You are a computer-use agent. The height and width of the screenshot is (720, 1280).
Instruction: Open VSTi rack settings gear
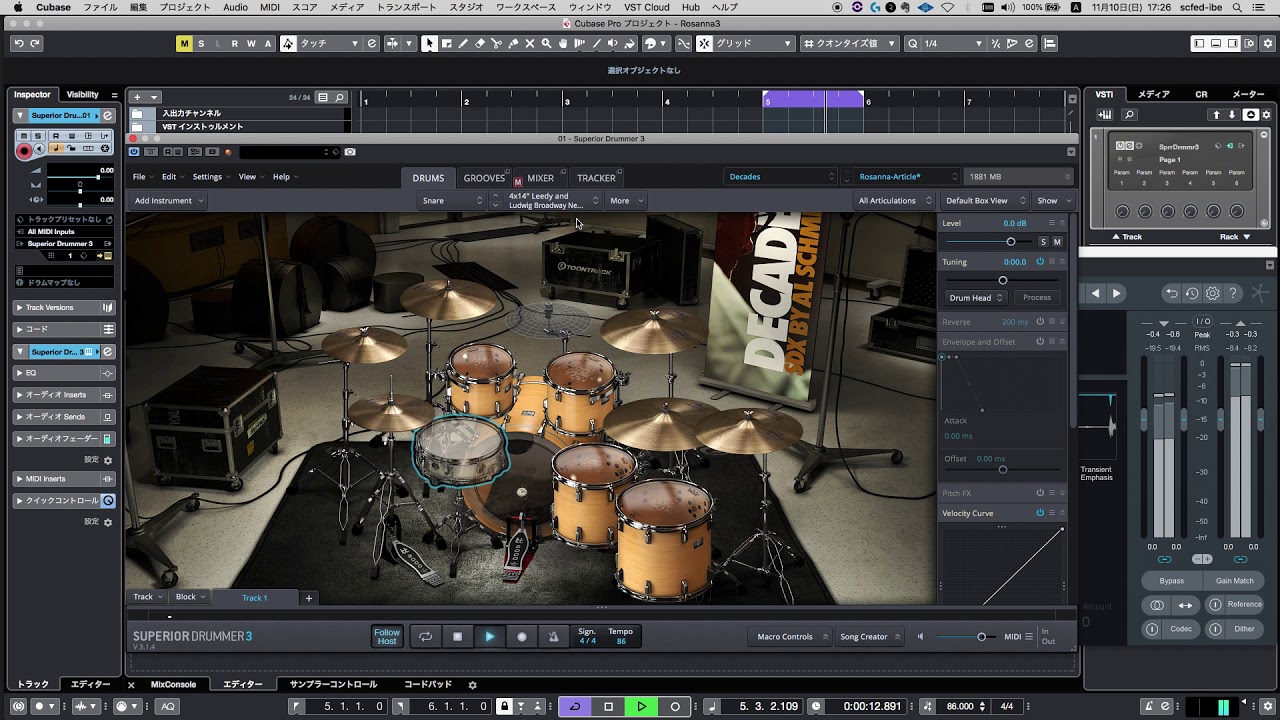coord(1267,115)
